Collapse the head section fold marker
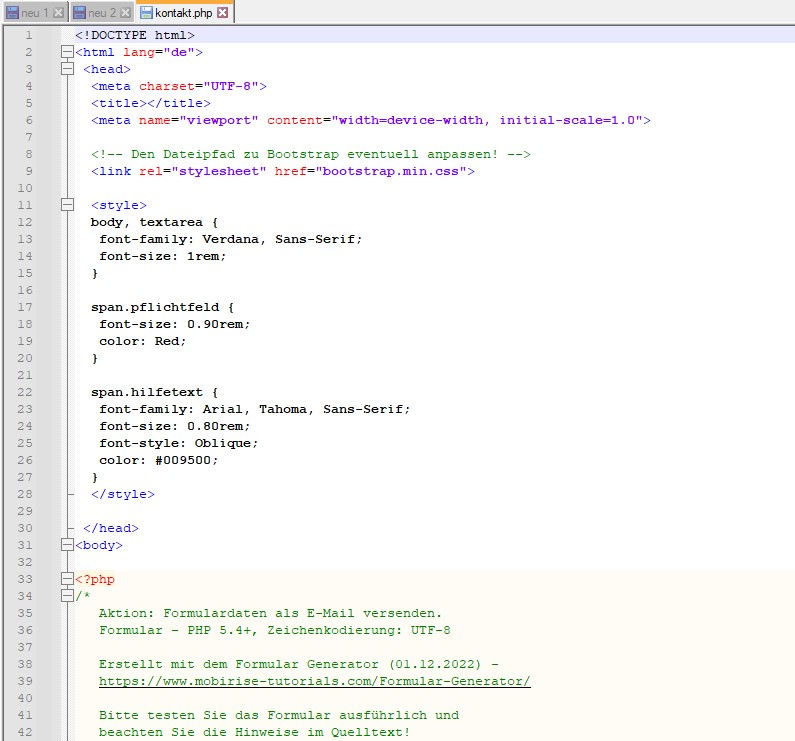The height and width of the screenshot is (741, 795). (x=67, y=69)
